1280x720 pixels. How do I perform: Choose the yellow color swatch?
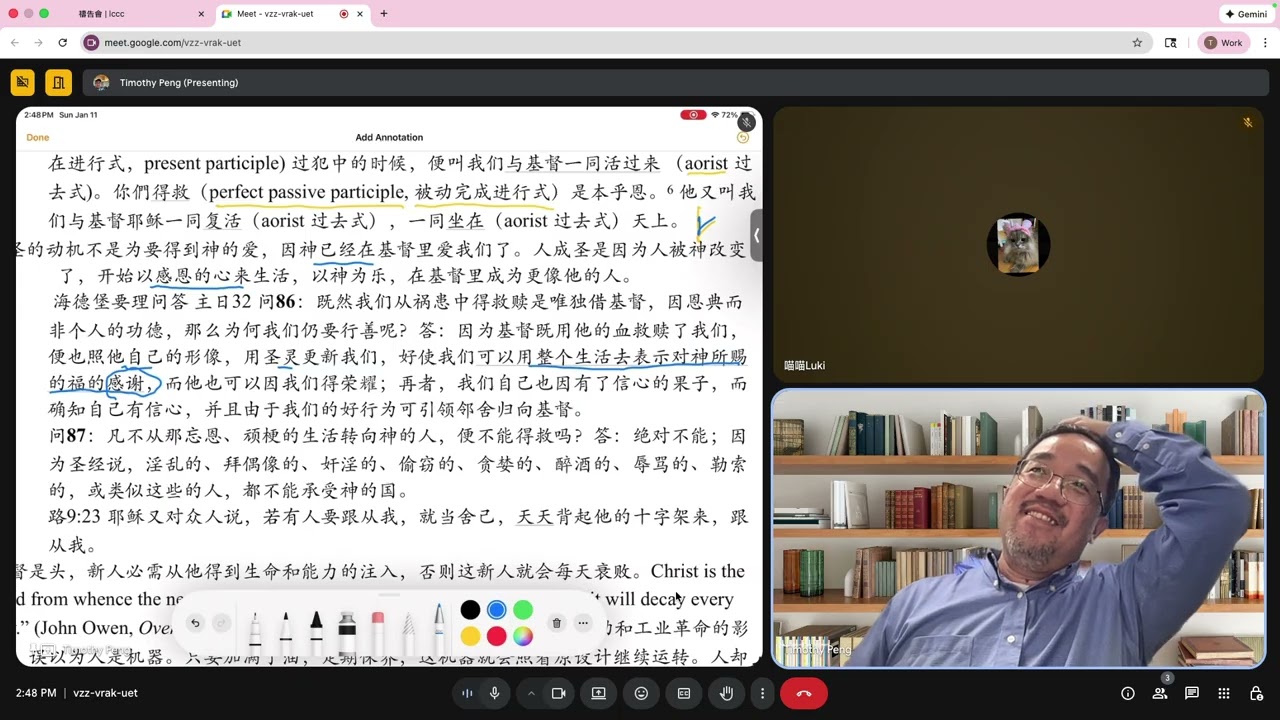click(470, 636)
